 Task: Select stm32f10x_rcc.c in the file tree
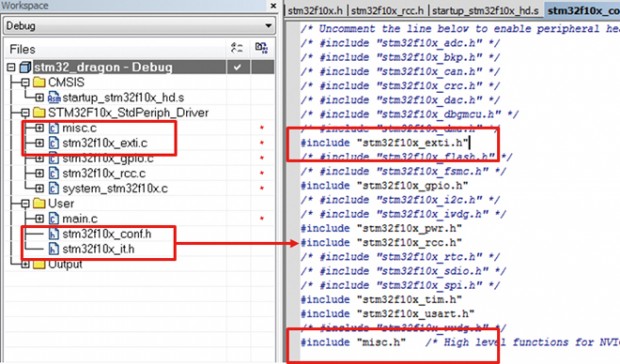(104, 174)
